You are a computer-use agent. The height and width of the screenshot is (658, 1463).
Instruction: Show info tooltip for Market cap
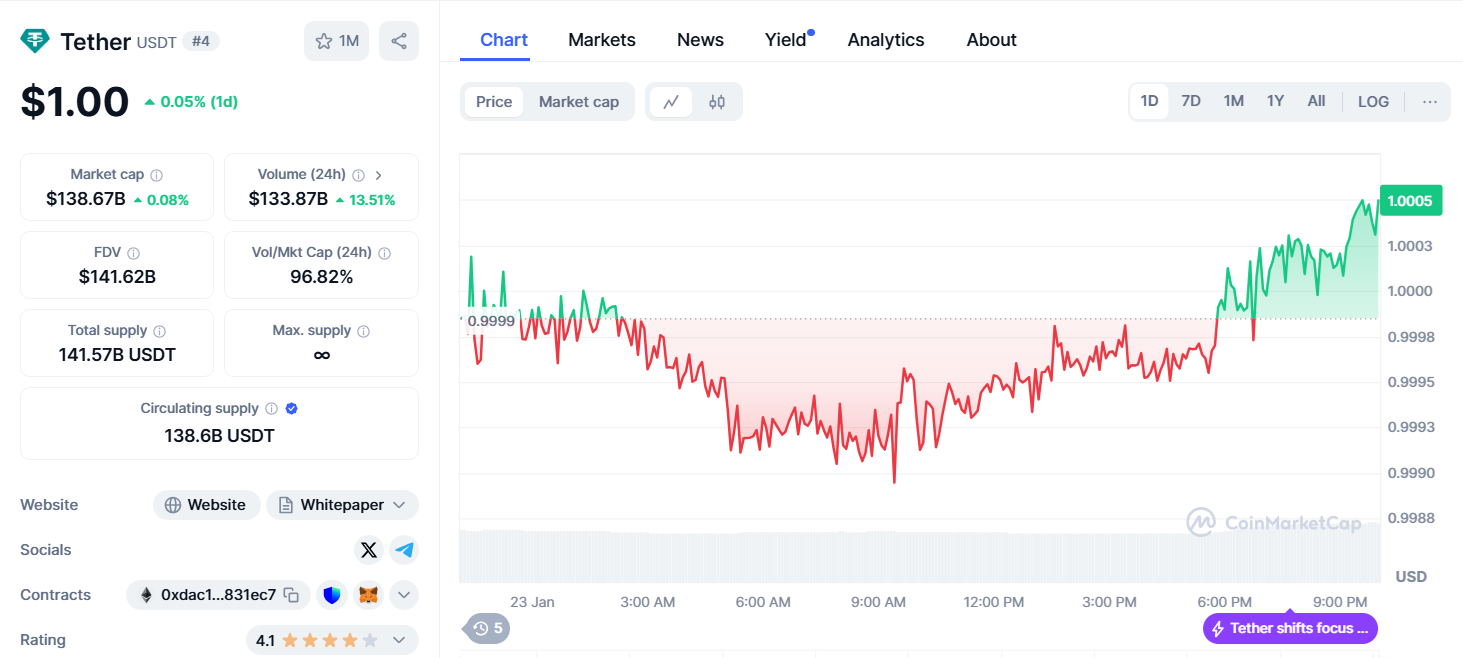click(157, 175)
